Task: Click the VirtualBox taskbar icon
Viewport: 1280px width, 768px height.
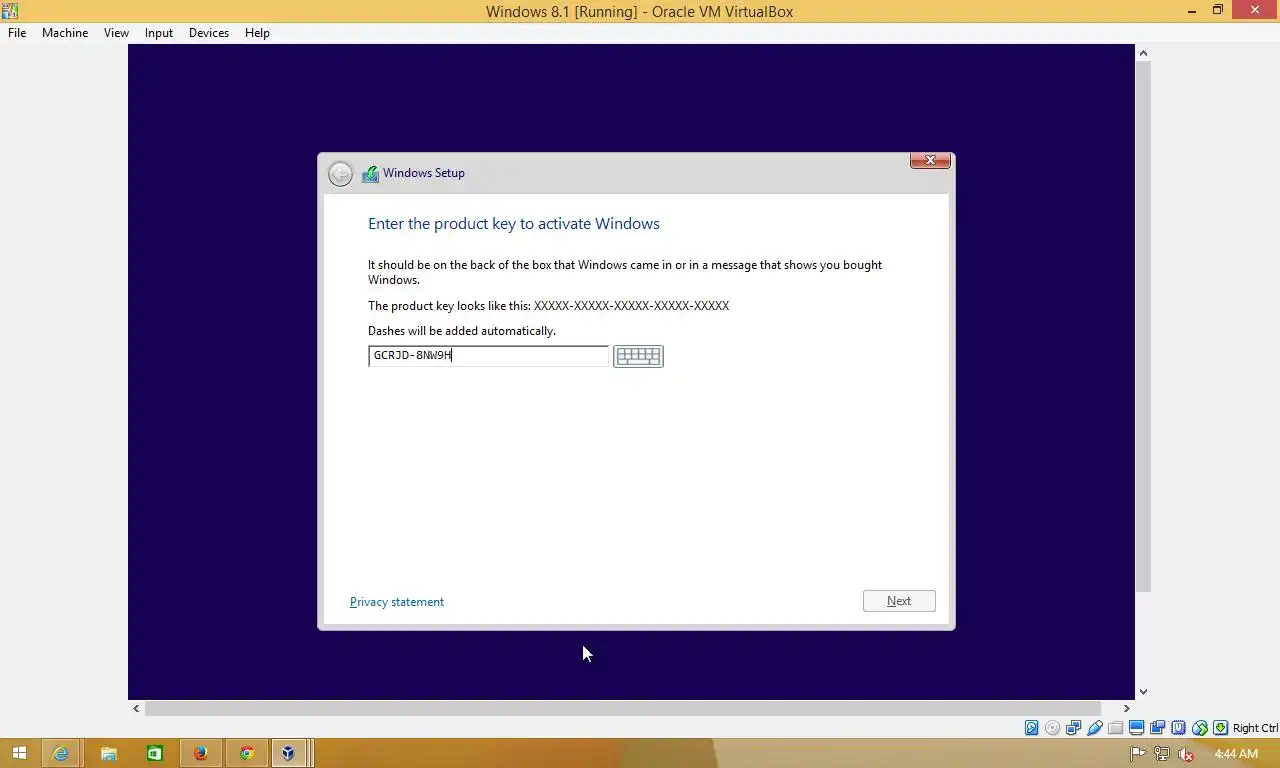Action: coord(289,753)
